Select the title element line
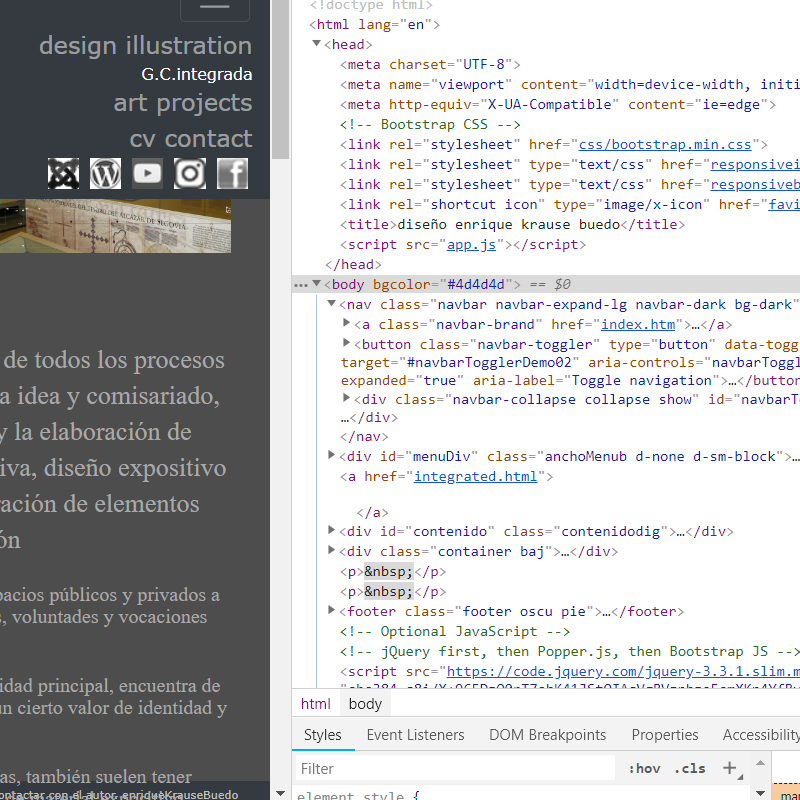Screen dimensions: 800x800 [x=513, y=224]
